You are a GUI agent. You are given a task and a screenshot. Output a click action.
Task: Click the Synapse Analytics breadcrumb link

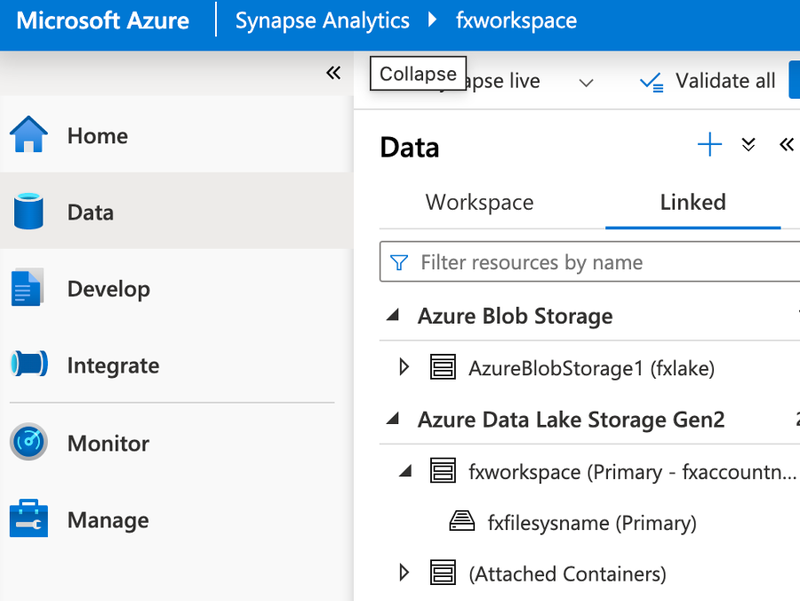pos(322,20)
